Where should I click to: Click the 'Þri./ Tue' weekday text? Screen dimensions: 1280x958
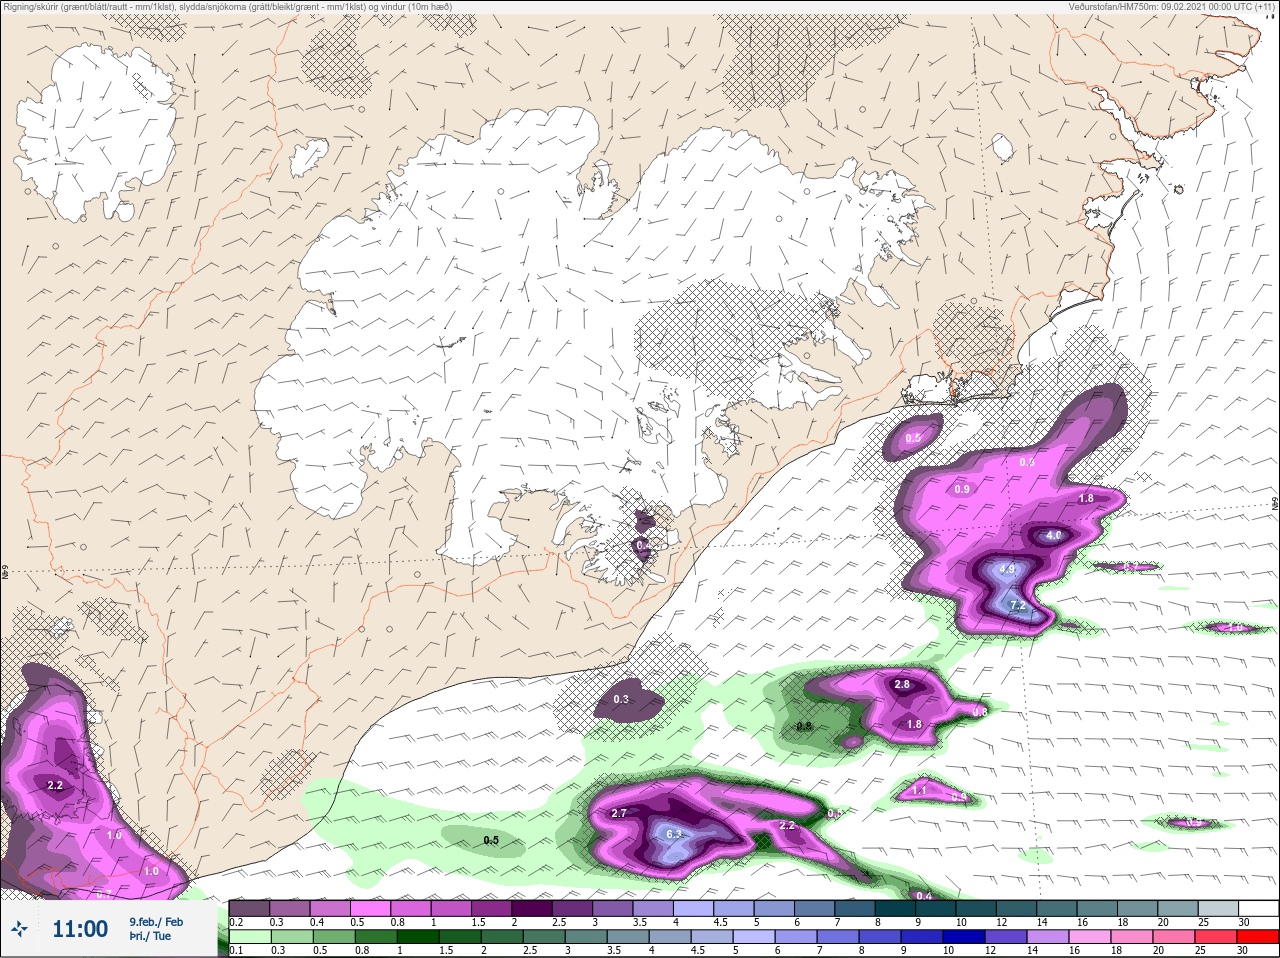150,936
